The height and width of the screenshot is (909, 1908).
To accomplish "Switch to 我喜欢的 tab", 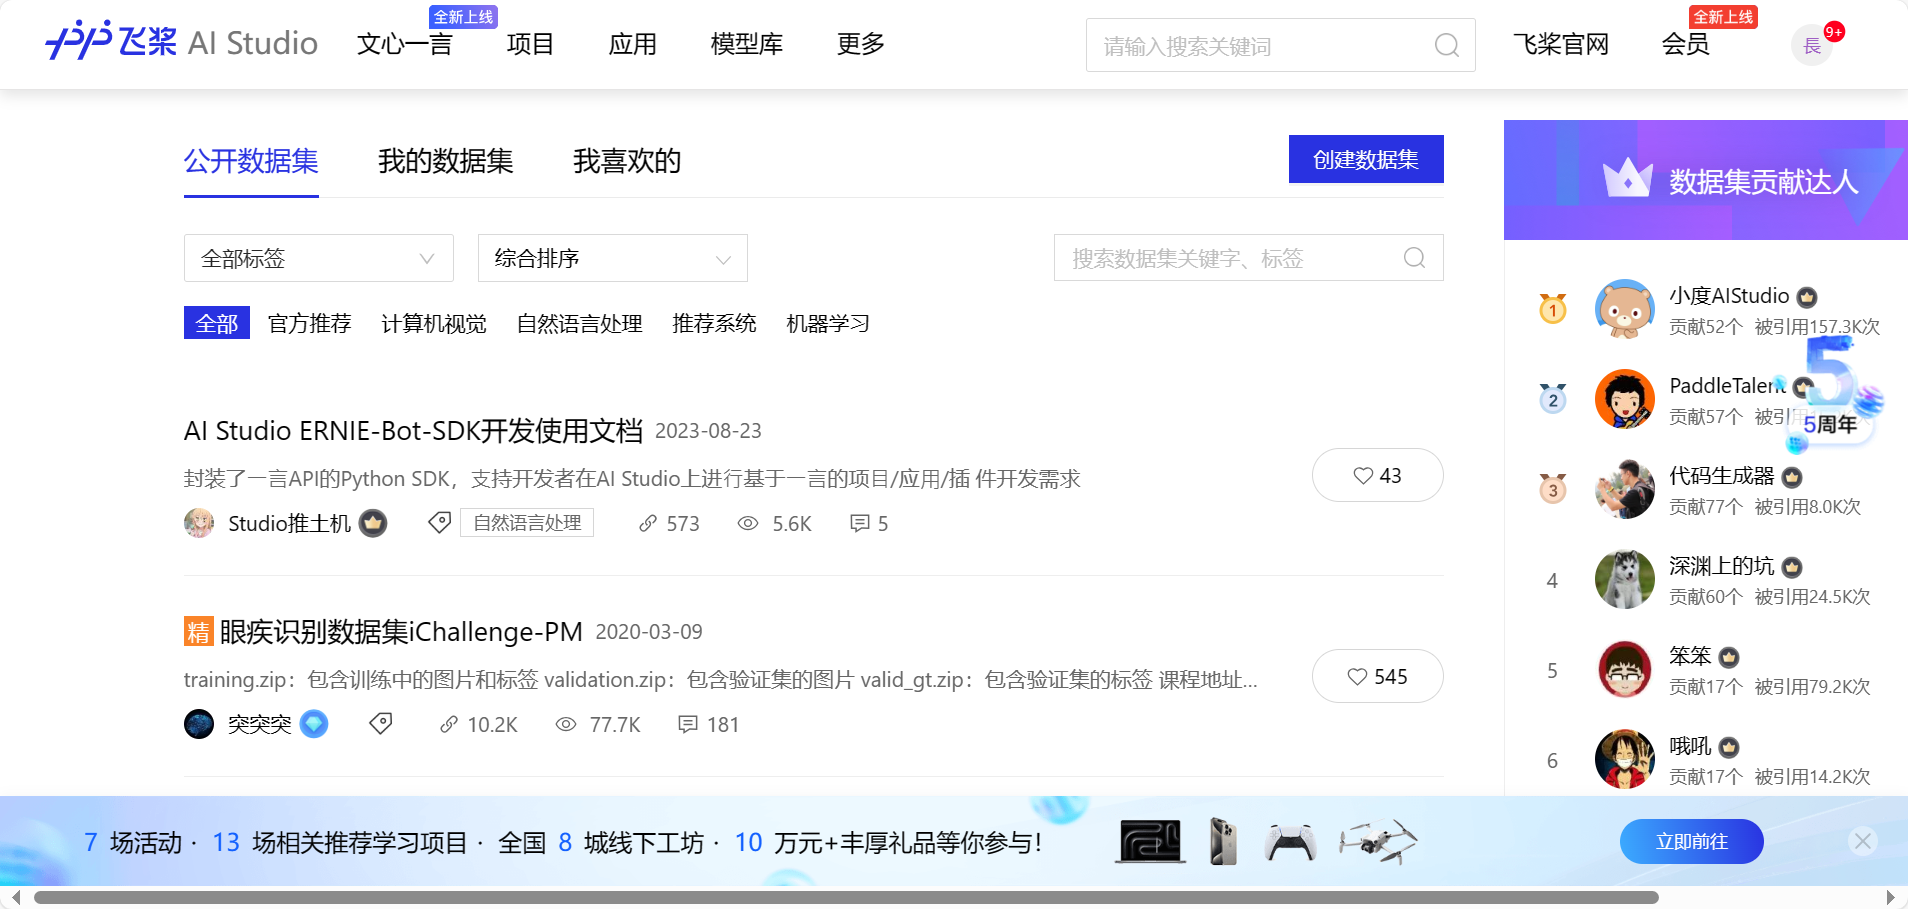I will (x=627, y=161).
